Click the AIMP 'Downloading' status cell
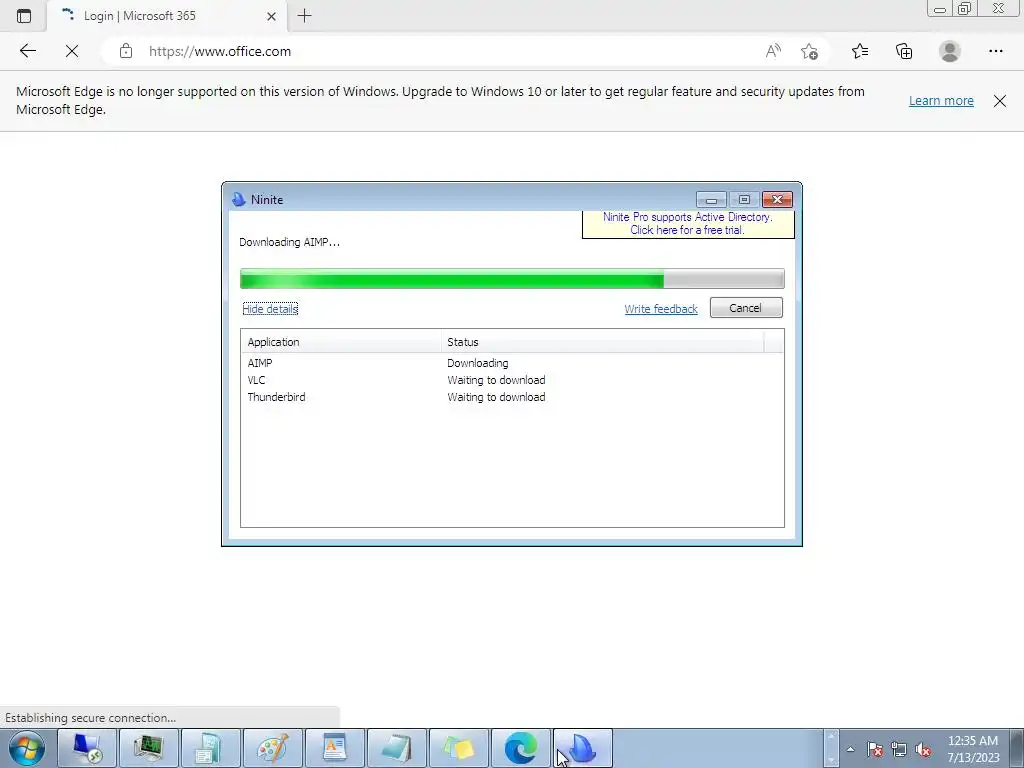This screenshot has height=768, width=1024. point(477,363)
